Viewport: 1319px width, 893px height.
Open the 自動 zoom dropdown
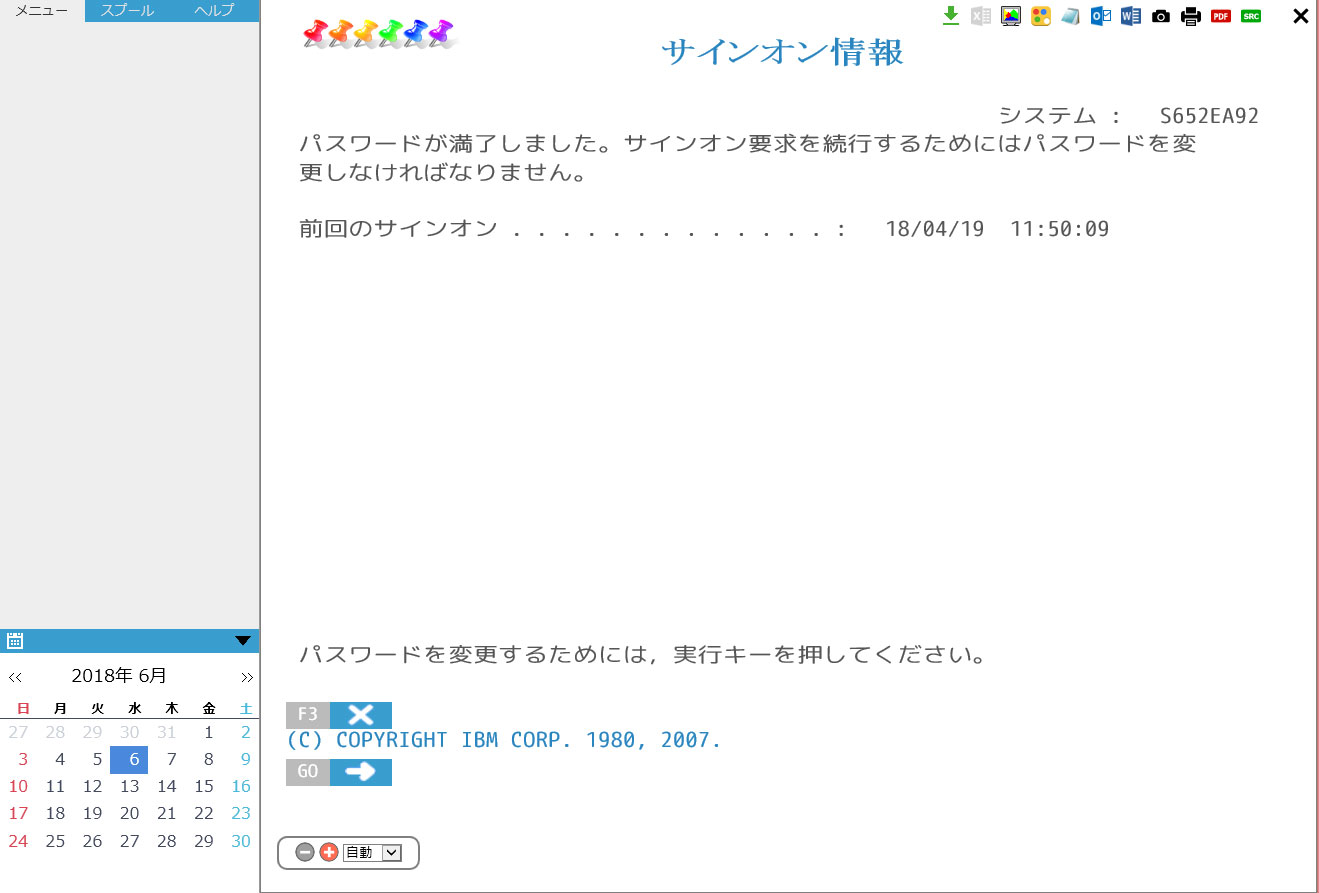click(372, 853)
